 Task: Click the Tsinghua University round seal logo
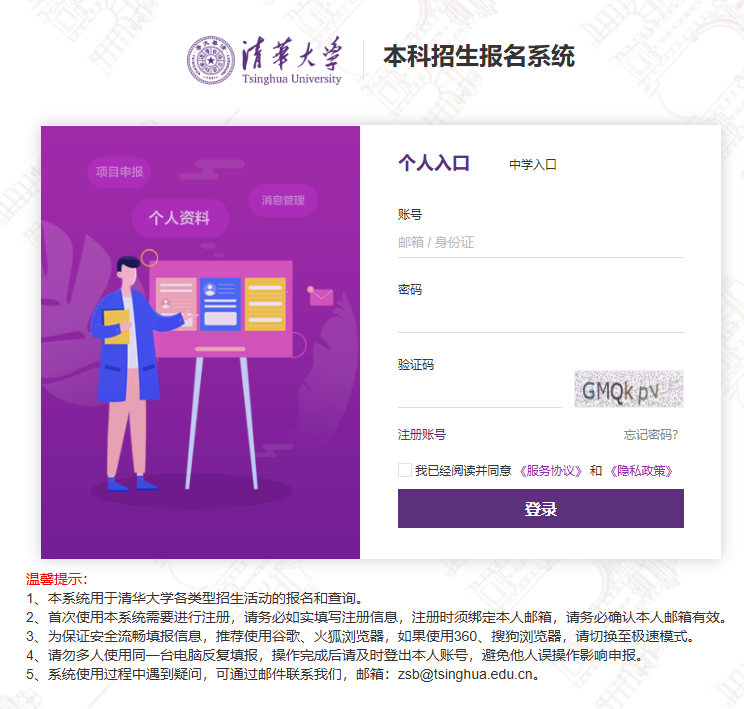click(211, 60)
